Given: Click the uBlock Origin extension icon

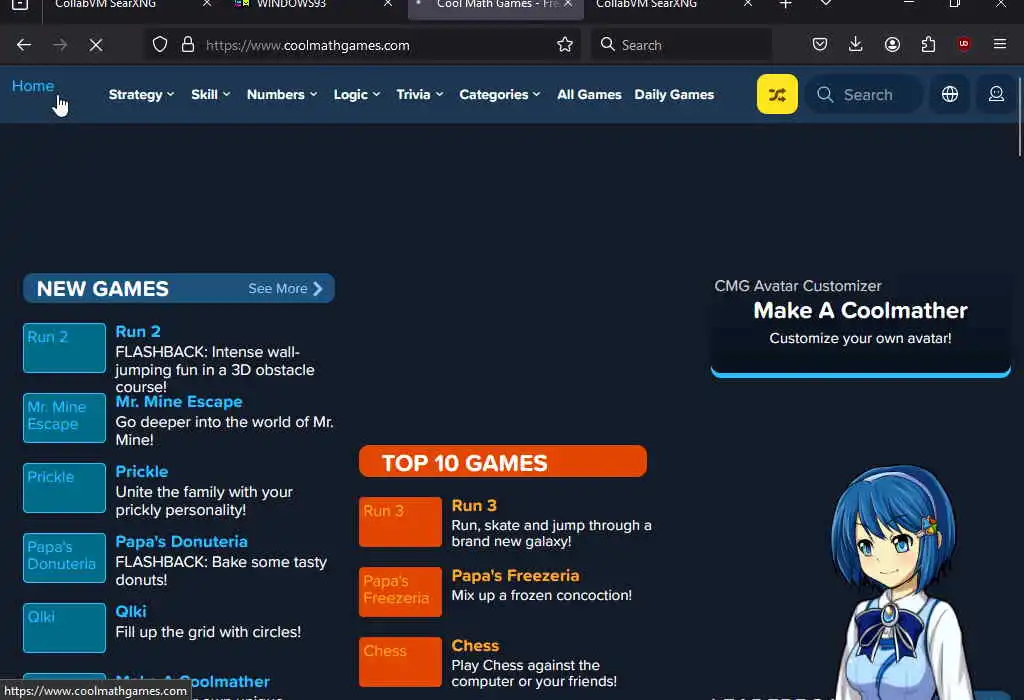Looking at the screenshot, I should pyautogui.click(x=964, y=44).
